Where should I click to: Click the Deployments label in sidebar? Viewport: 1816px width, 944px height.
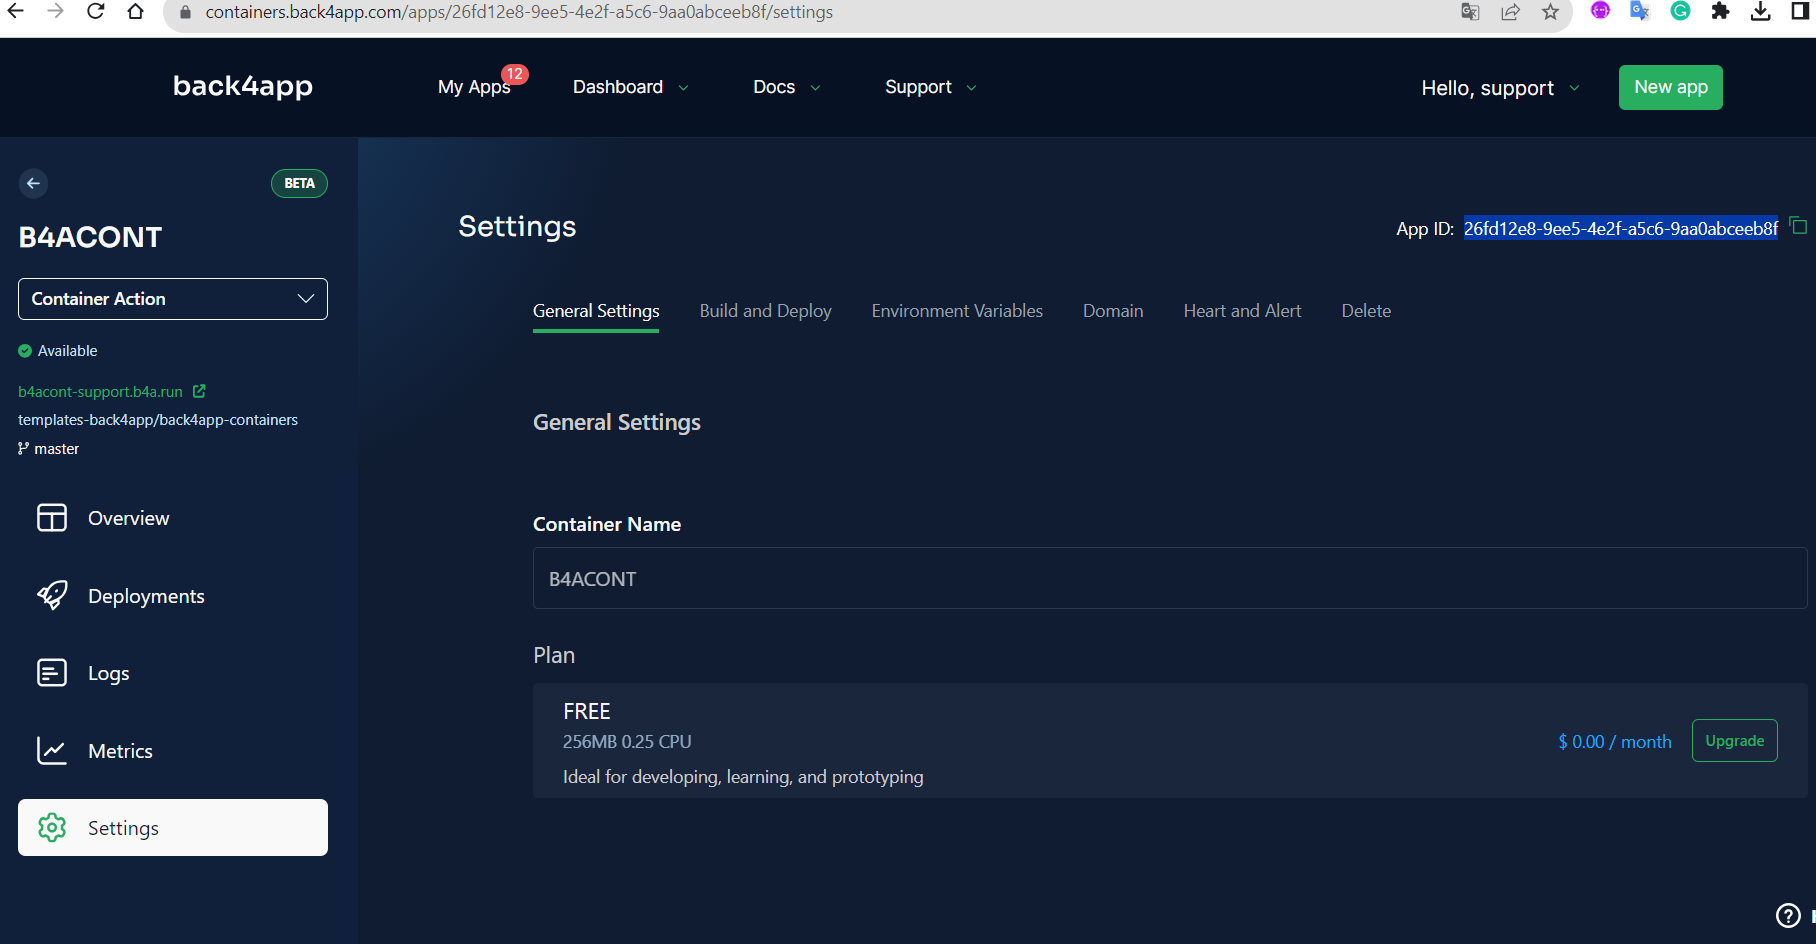pyautogui.click(x=146, y=596)
